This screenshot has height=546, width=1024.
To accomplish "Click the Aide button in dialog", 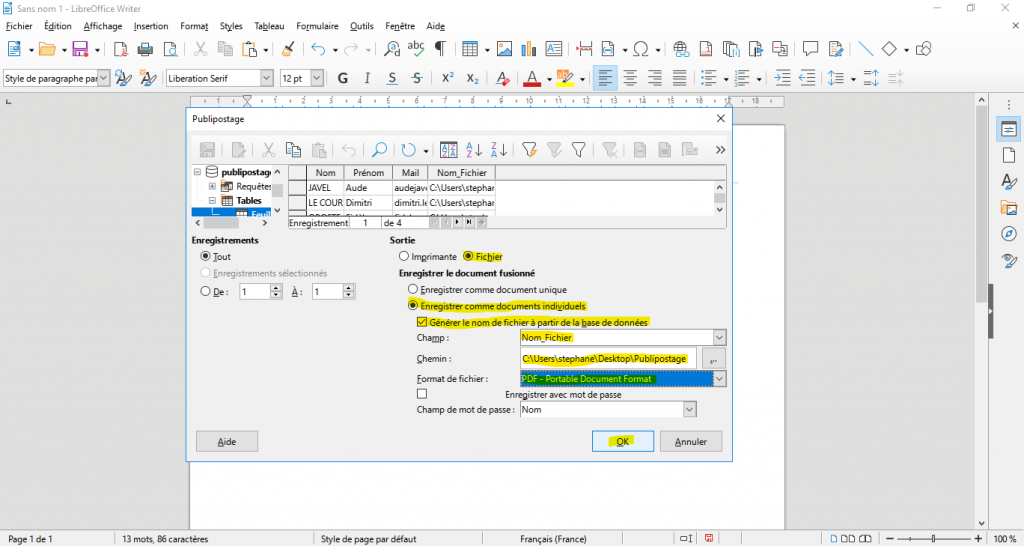I will pyautogui.click(x=227, y=442).
